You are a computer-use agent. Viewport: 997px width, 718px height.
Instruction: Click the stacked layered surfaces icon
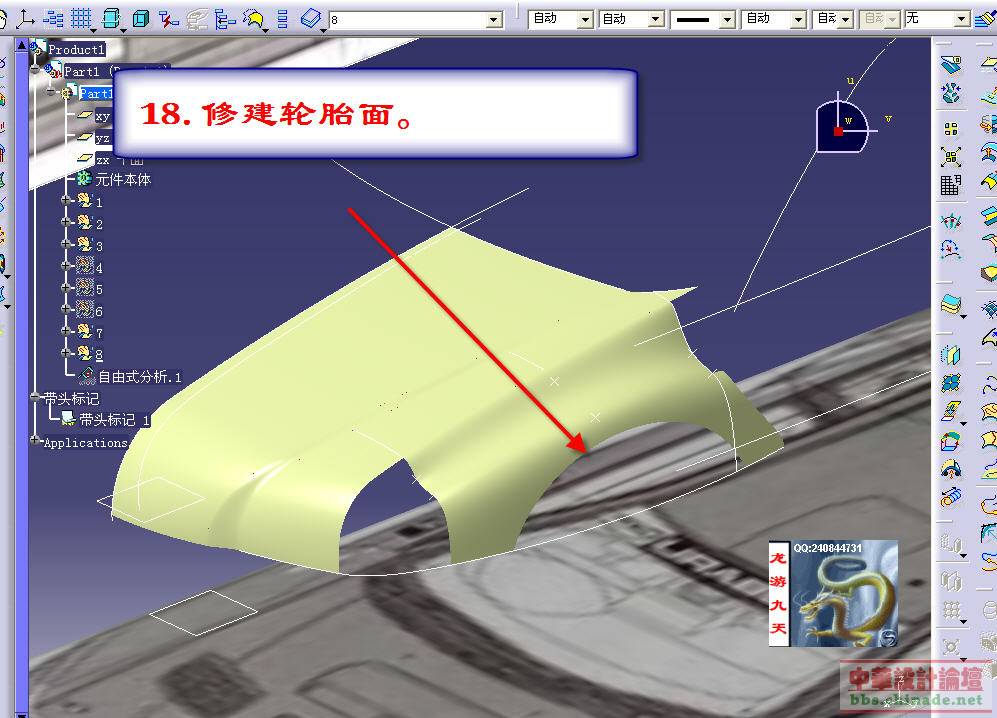click(x=951, y=304)
